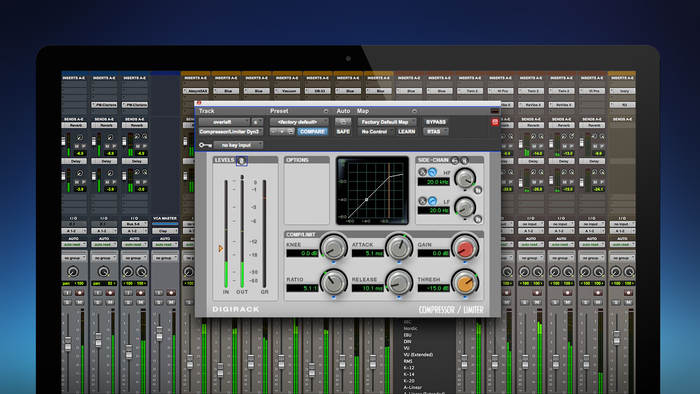Open the Map options circle menu
This screenshot has height=394, width=700.
(414, 111)
